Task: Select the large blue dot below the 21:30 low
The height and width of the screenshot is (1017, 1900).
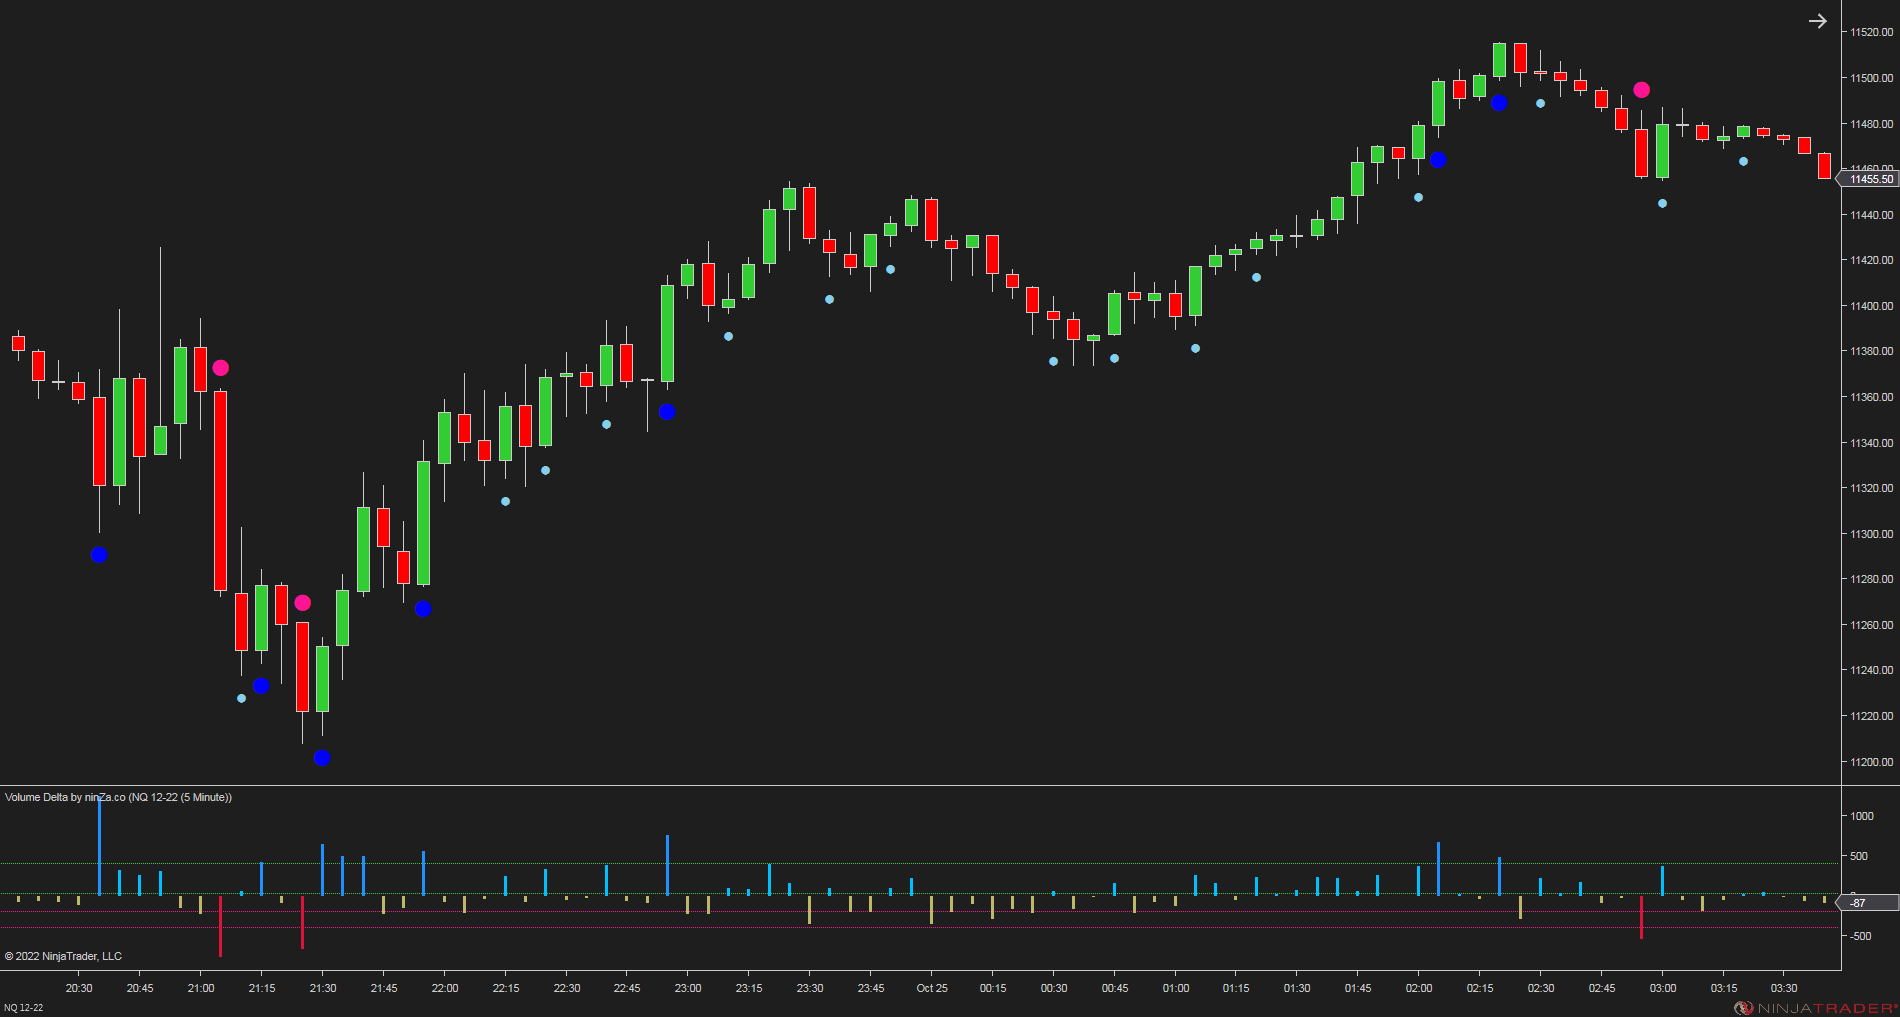Action: click(x=321, y=758)
